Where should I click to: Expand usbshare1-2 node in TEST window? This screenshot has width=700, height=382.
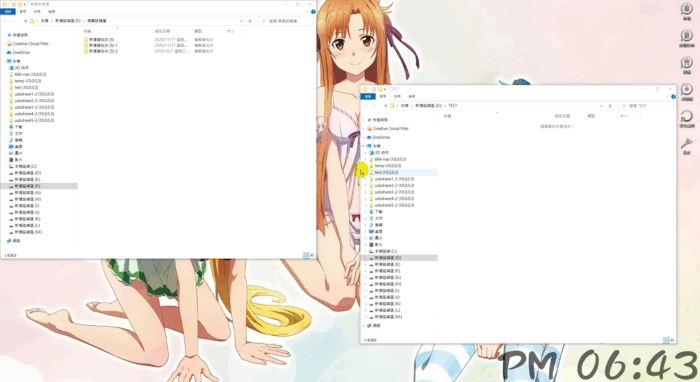(366, 179)
